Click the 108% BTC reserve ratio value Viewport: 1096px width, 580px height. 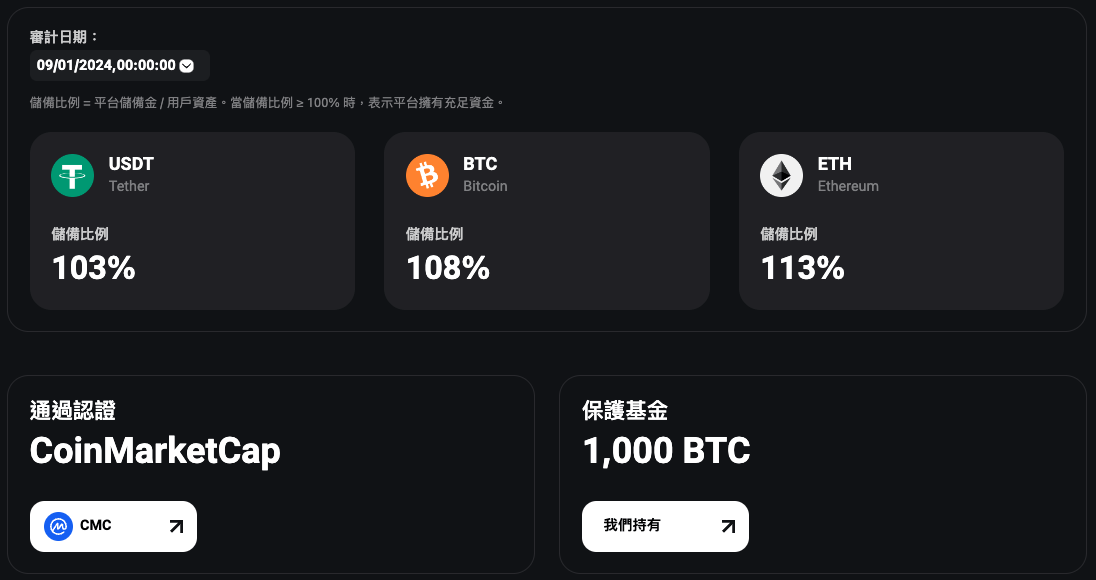[x=448, y=268]
